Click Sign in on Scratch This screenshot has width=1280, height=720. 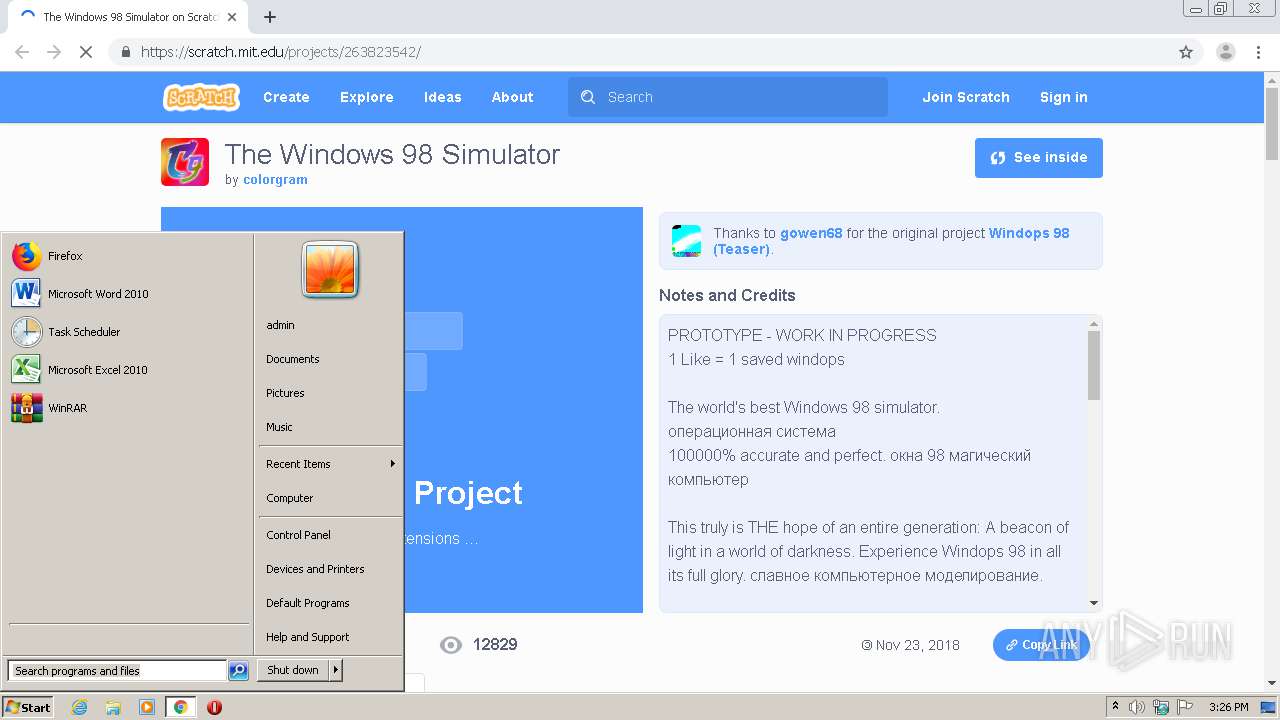click(x=1063, y=97)
